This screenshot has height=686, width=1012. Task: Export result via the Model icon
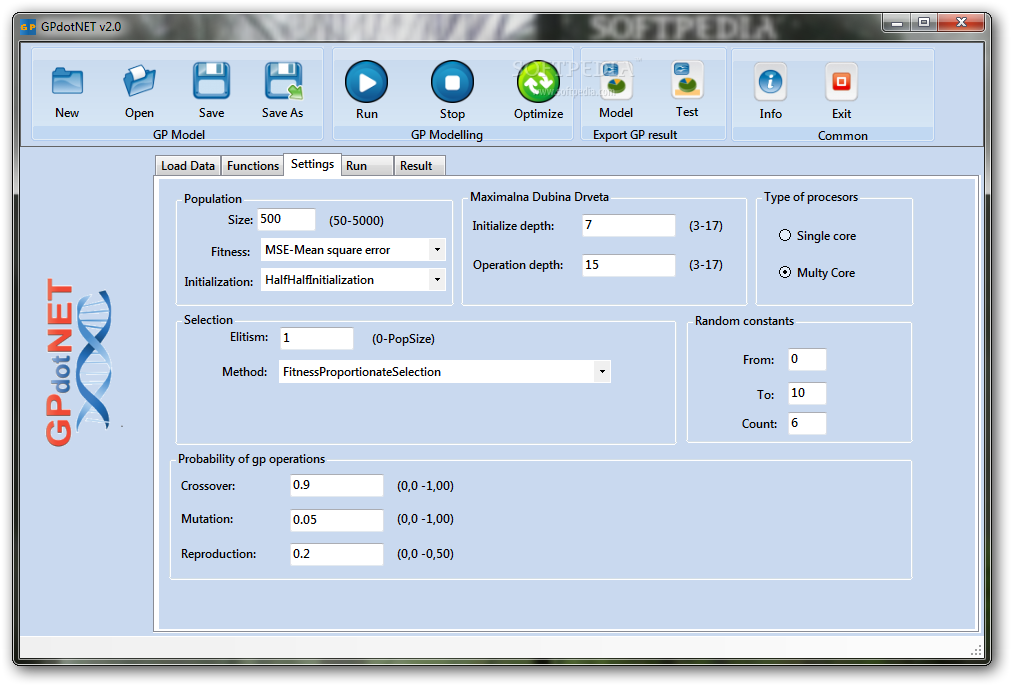coord(616,81)
